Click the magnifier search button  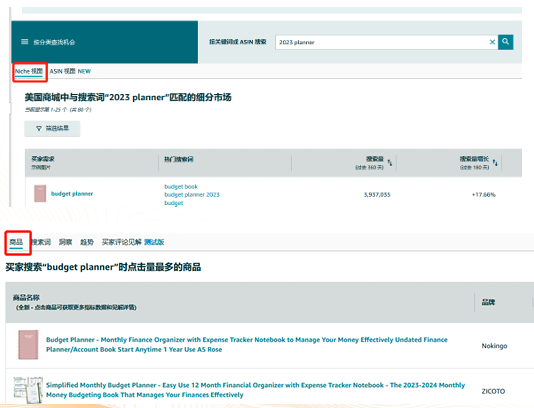click(505, 42)
